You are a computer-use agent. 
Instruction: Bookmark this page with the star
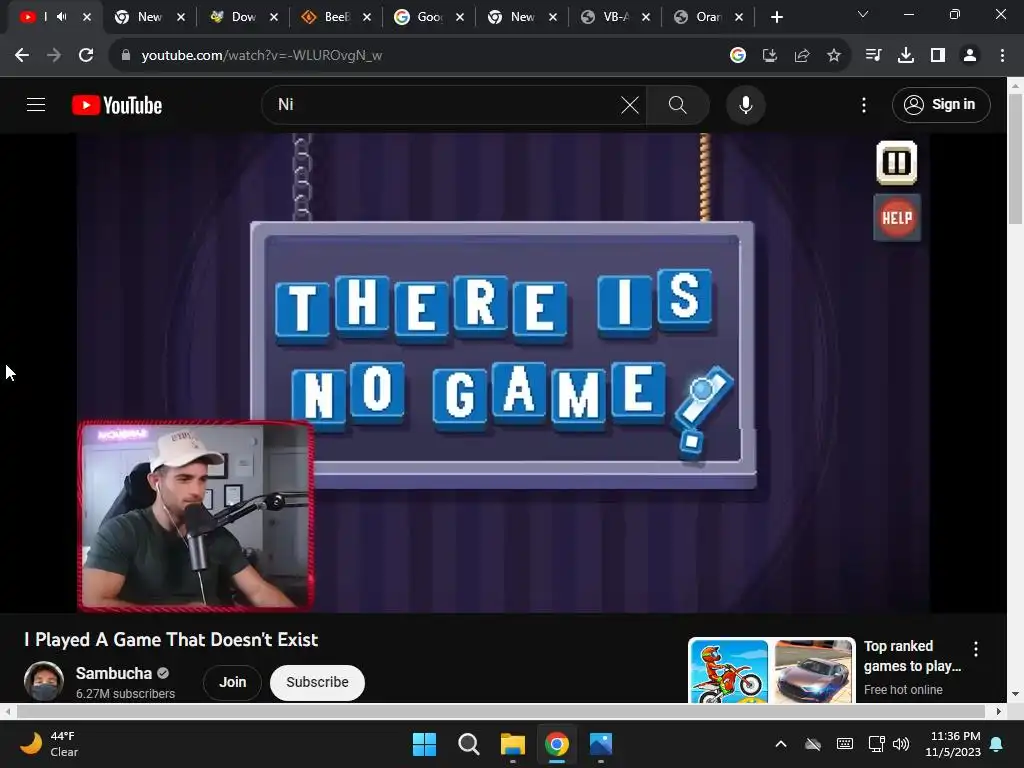834,56
